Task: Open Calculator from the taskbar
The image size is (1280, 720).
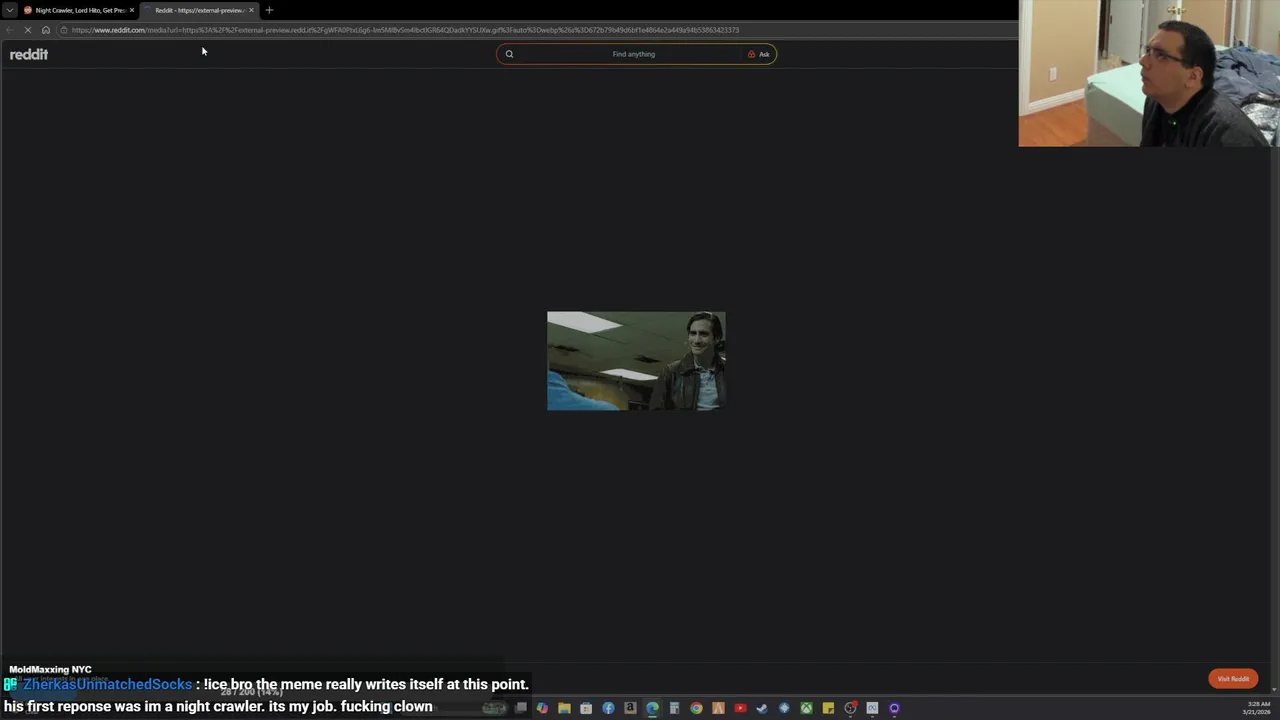Action: (x=674, y=708)
